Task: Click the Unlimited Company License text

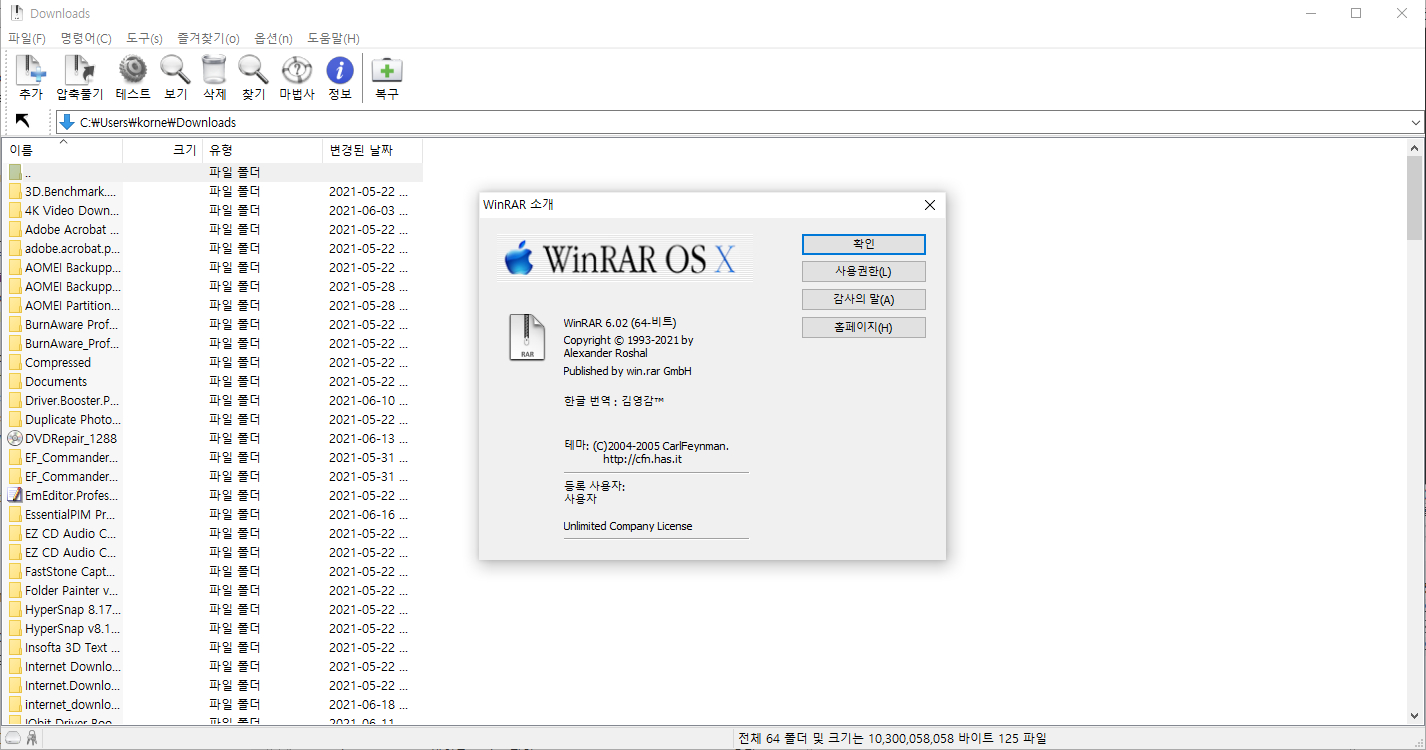Action: pos(628,526)
